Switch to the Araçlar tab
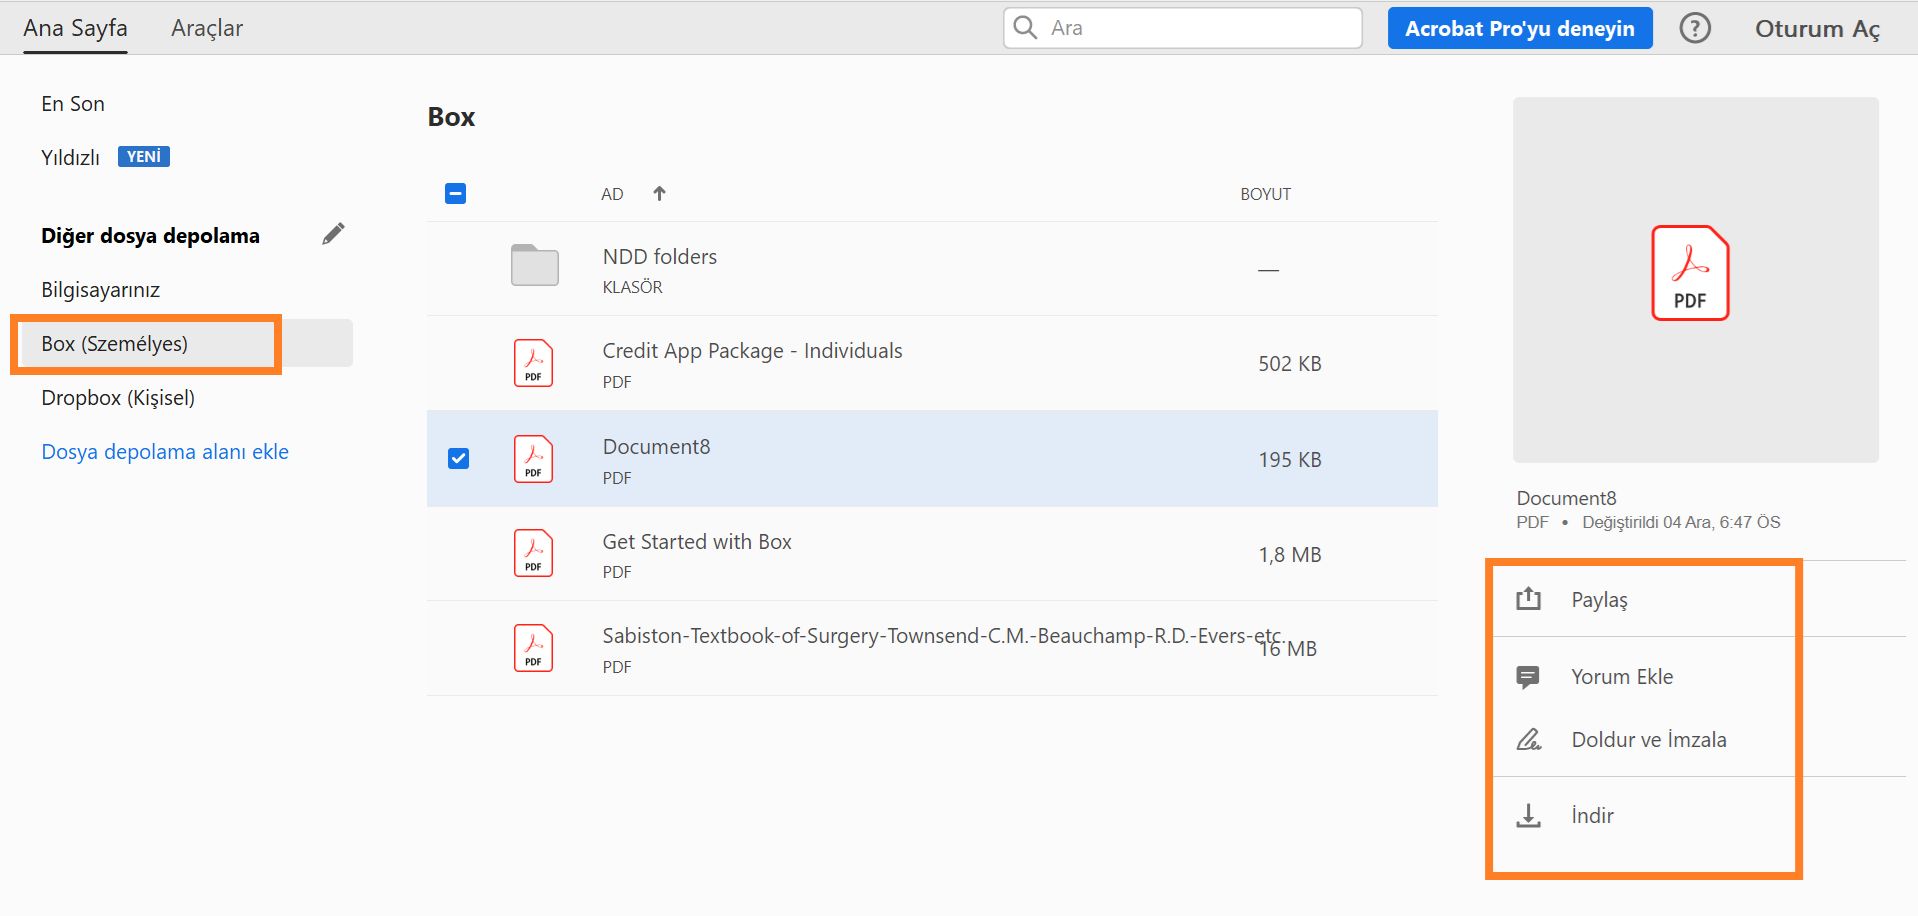The width and height of the screenshot is (1918, 916). pyautogui.click(x=207, y=28)
